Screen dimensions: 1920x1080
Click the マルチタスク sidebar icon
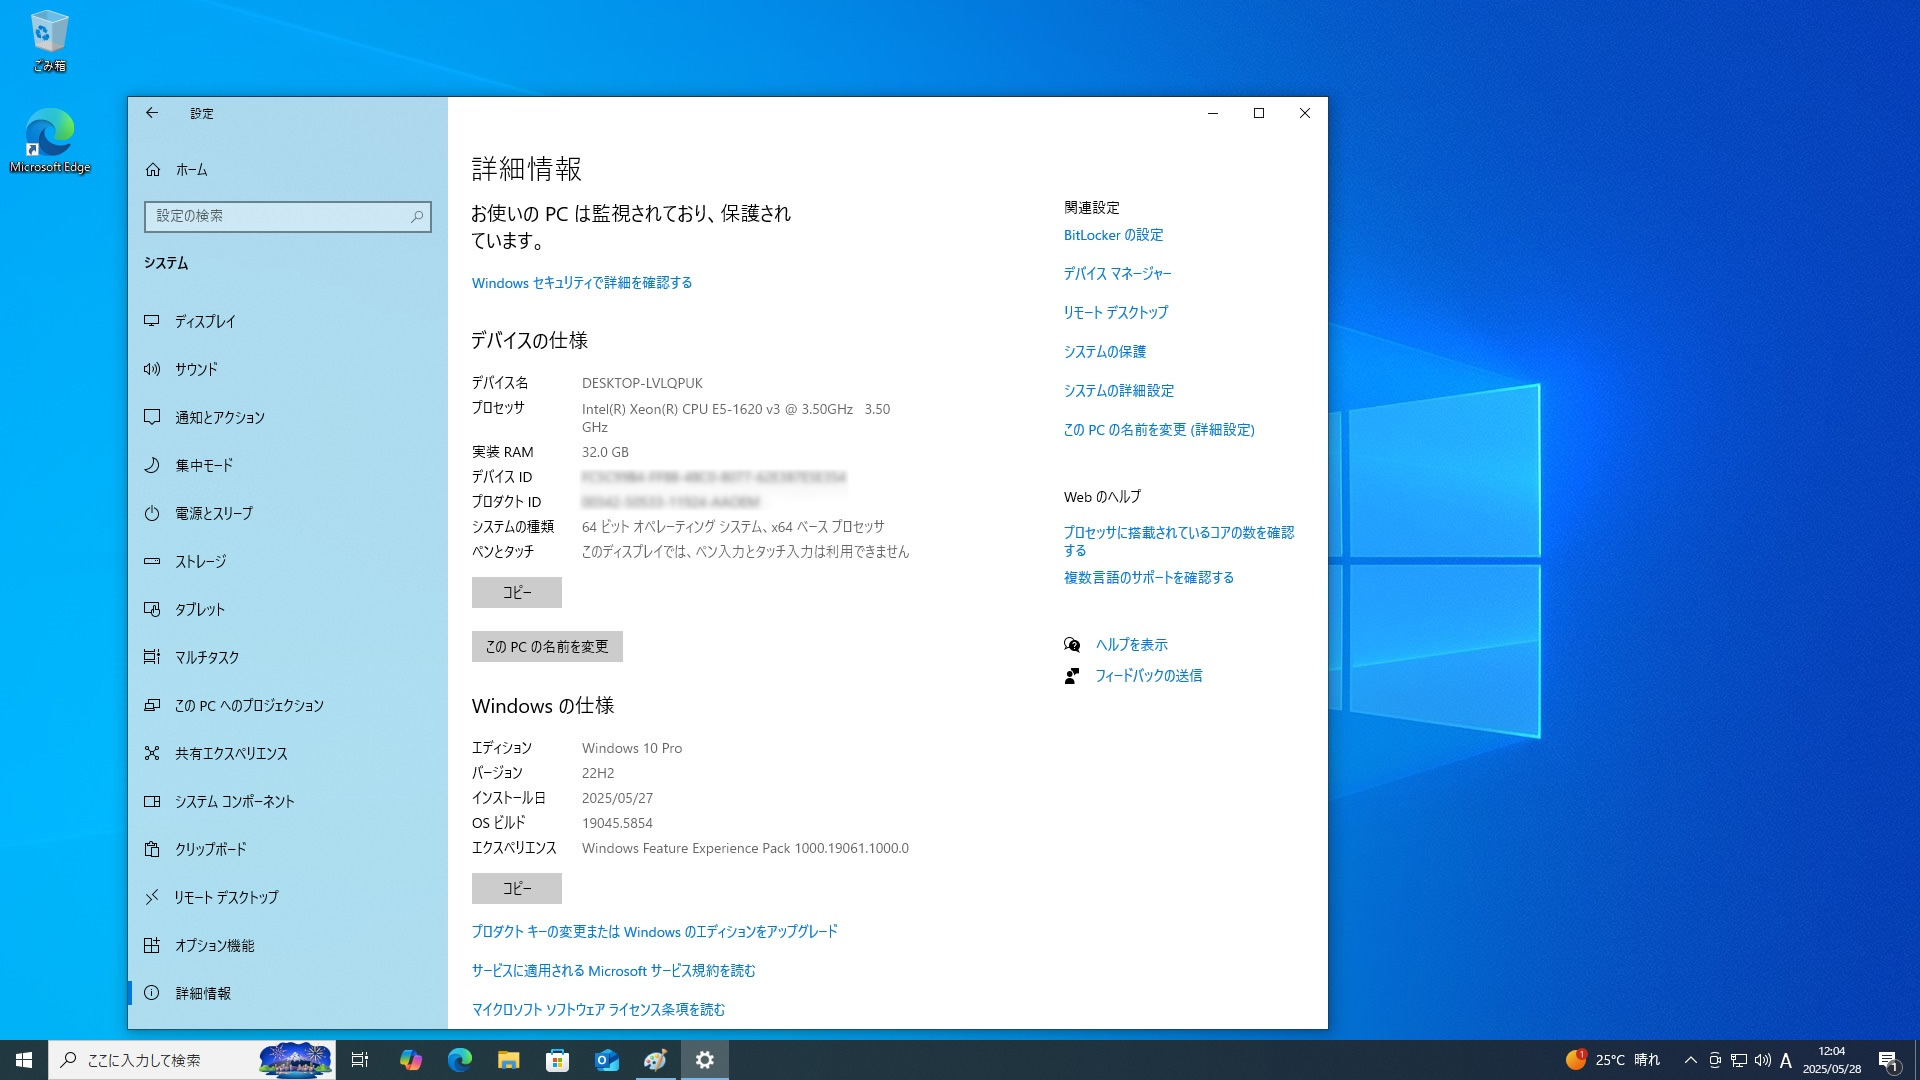tap(152, 657)
